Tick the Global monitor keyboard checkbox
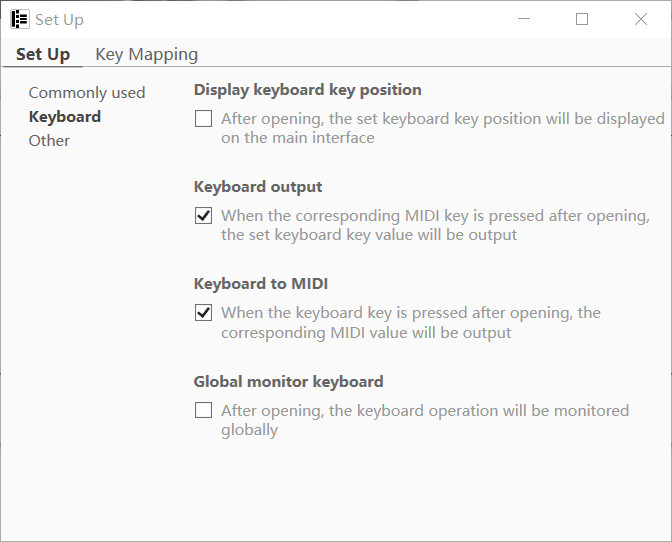 click(x=204, y=410)
